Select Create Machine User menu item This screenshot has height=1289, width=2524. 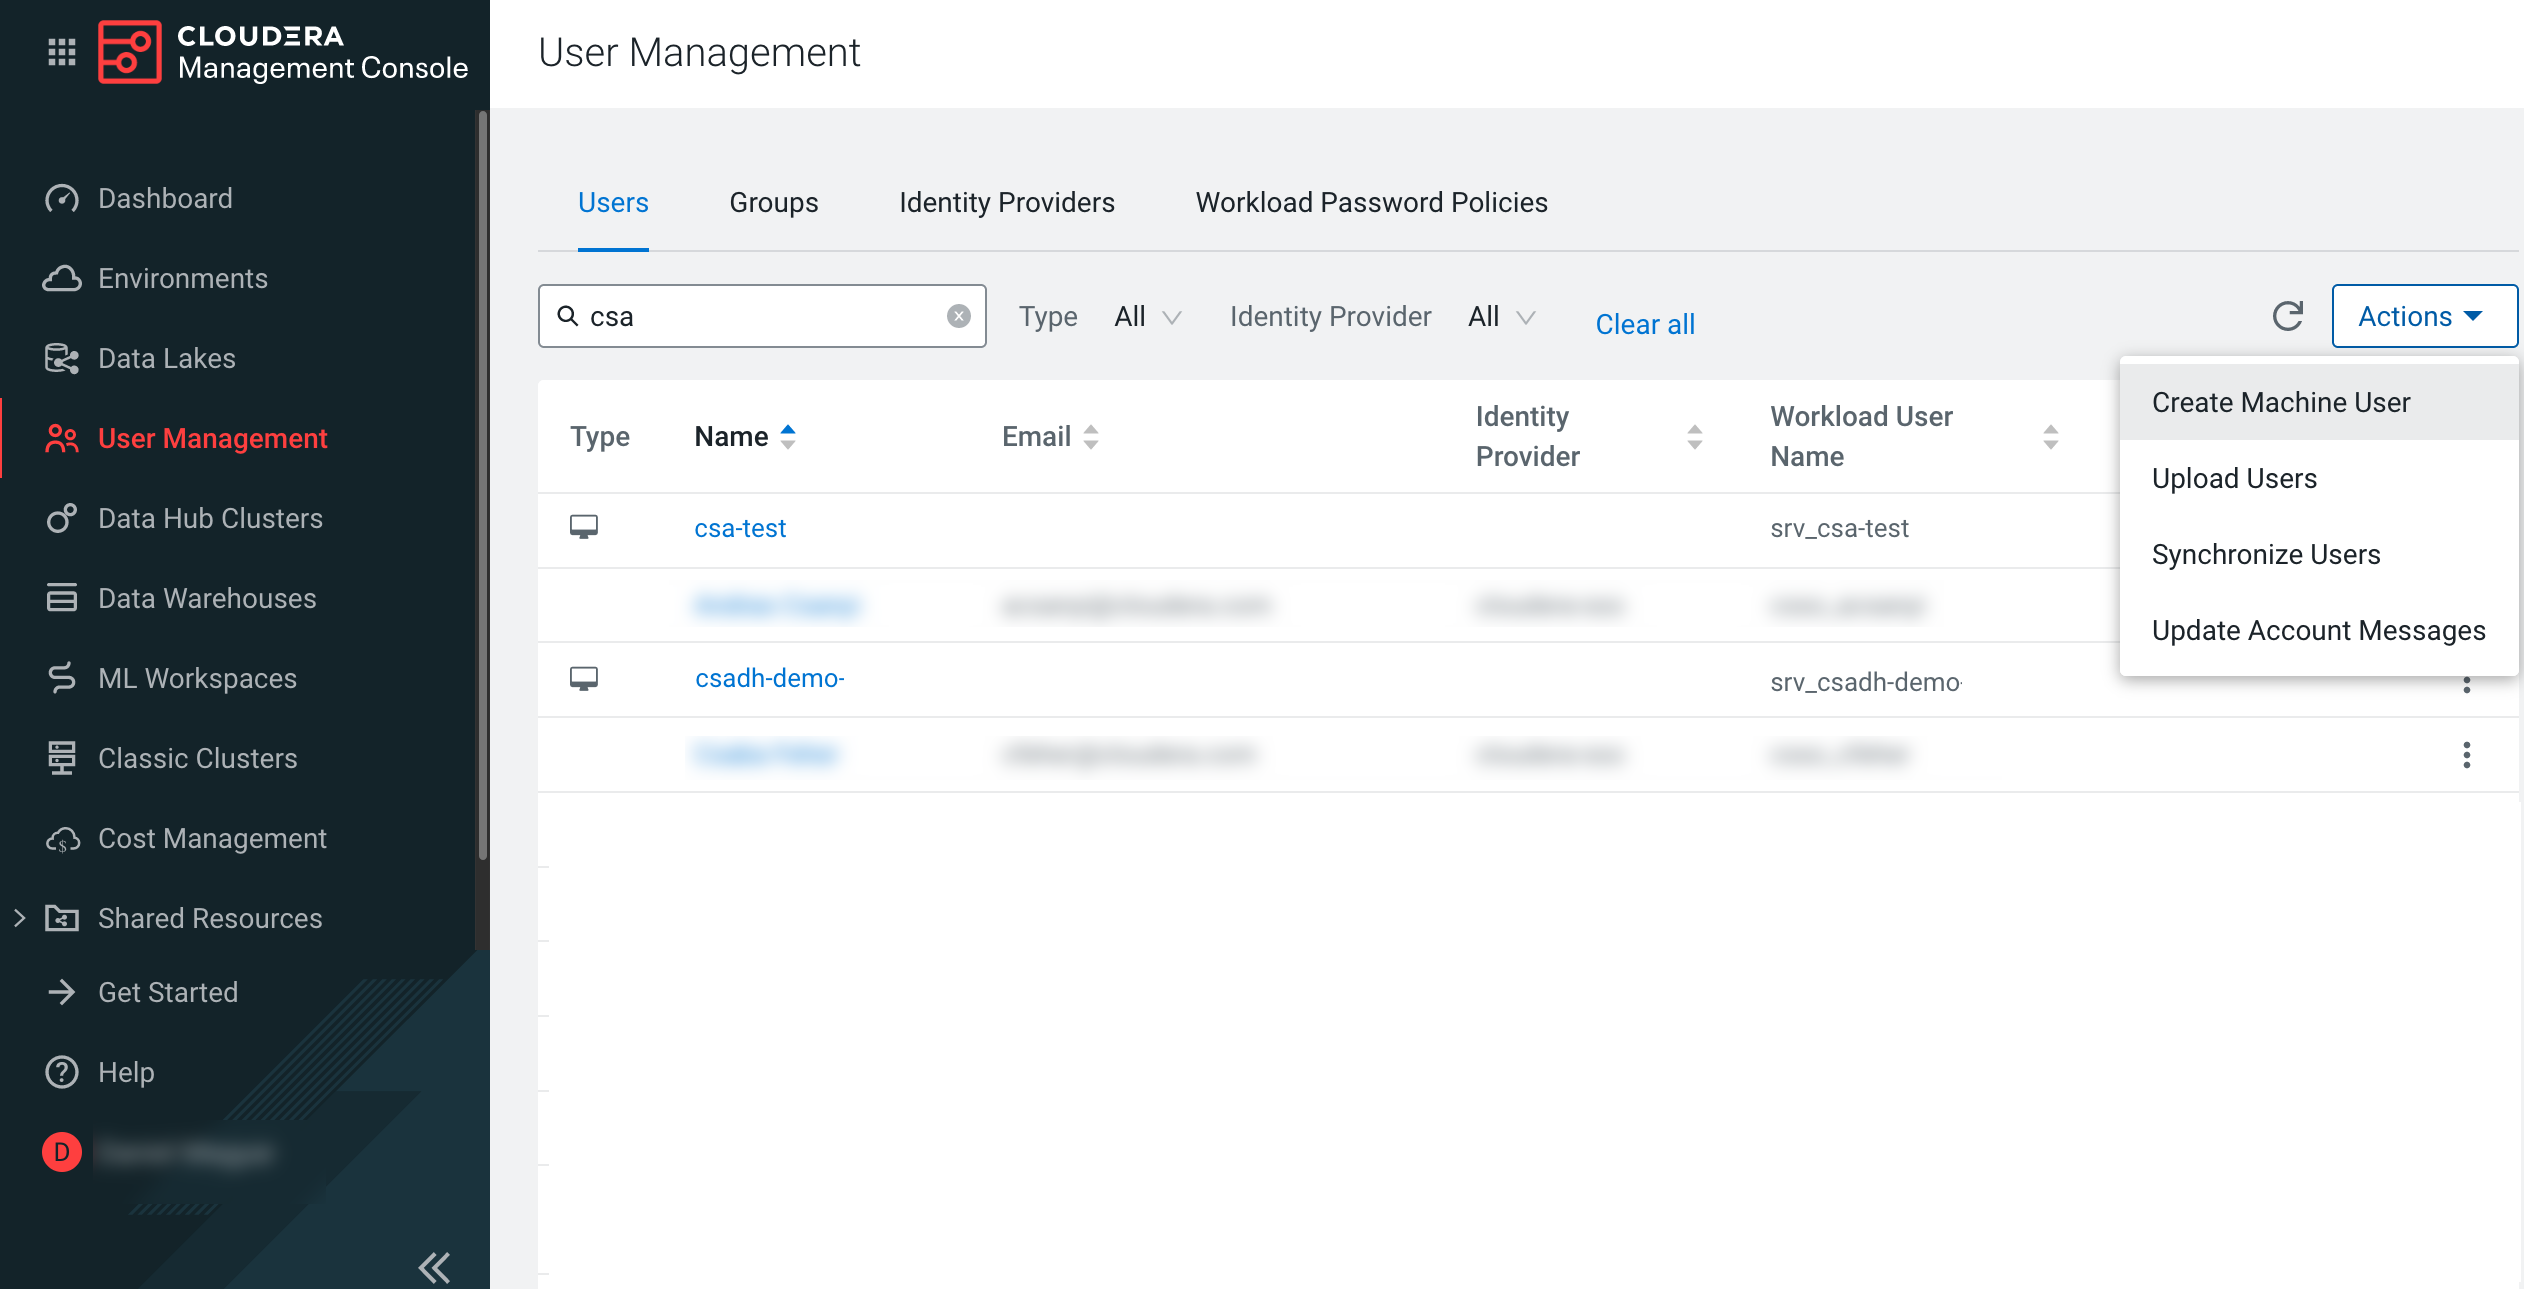point(2280,402)
